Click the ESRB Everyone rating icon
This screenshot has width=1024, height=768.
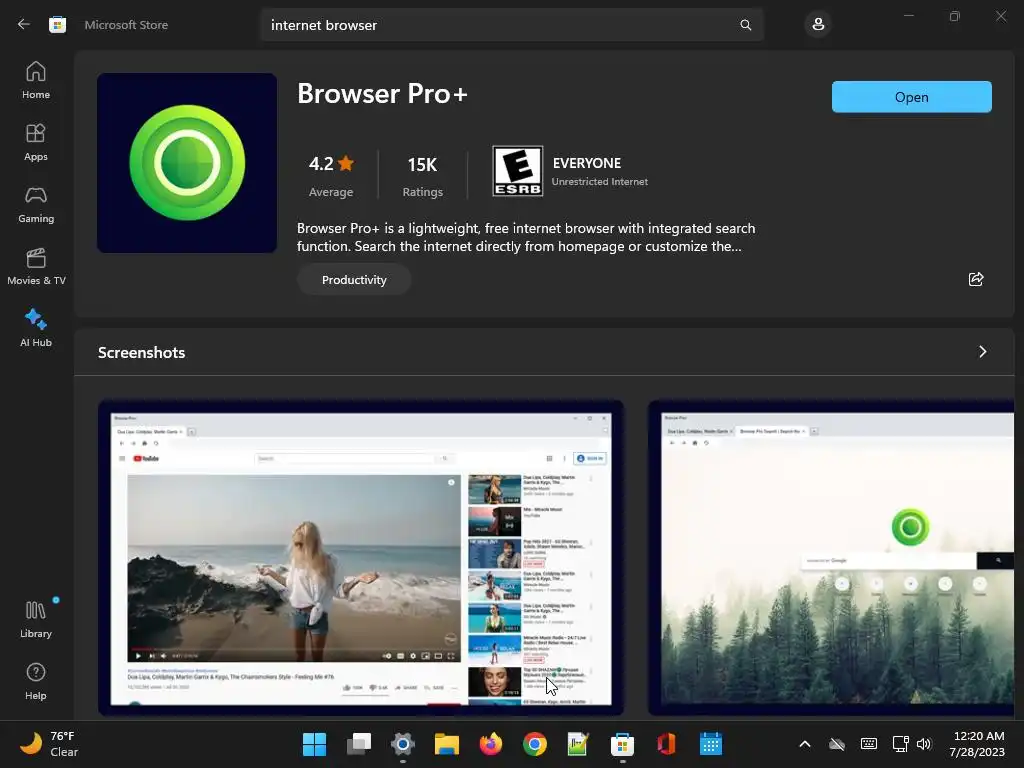517,171
